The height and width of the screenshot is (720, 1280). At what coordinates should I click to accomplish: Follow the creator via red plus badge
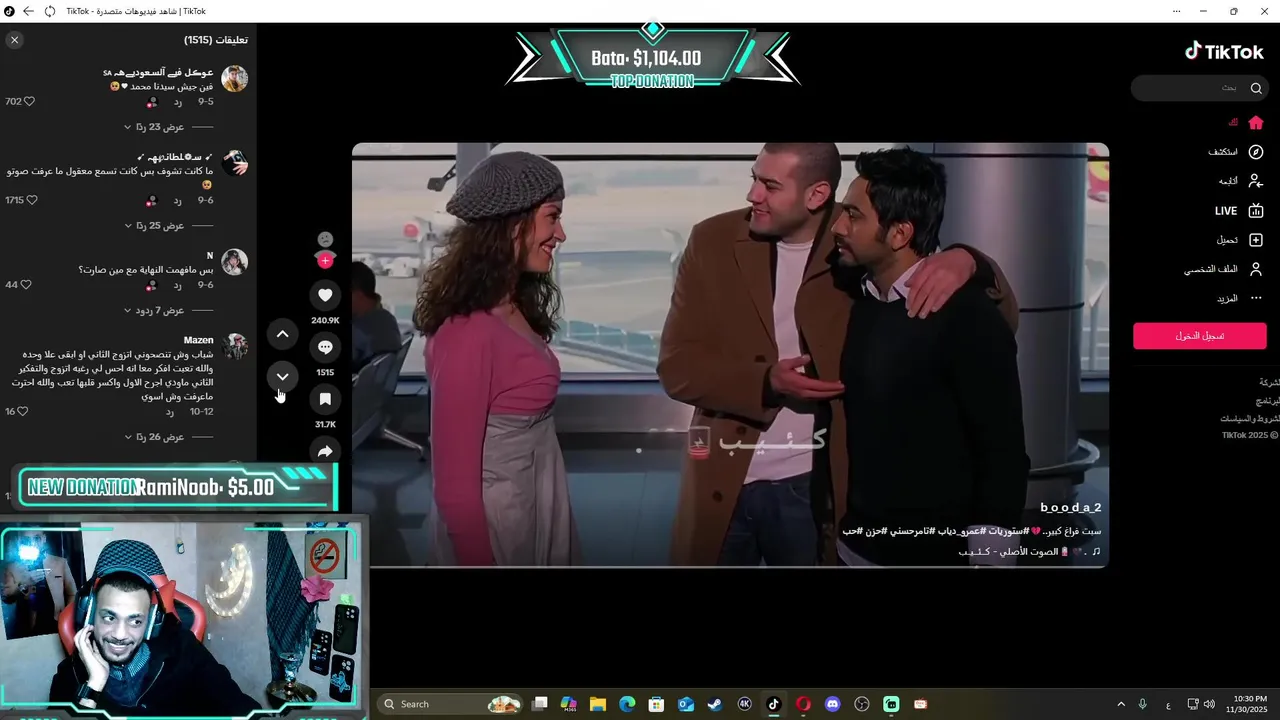pos(325,261)
